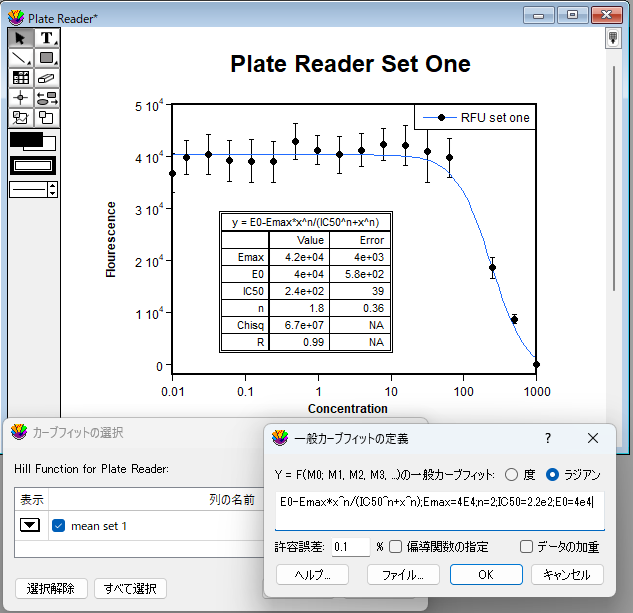Choose the line drawing tool
This screenshot has height=613, width=633.
click(20, 58)
